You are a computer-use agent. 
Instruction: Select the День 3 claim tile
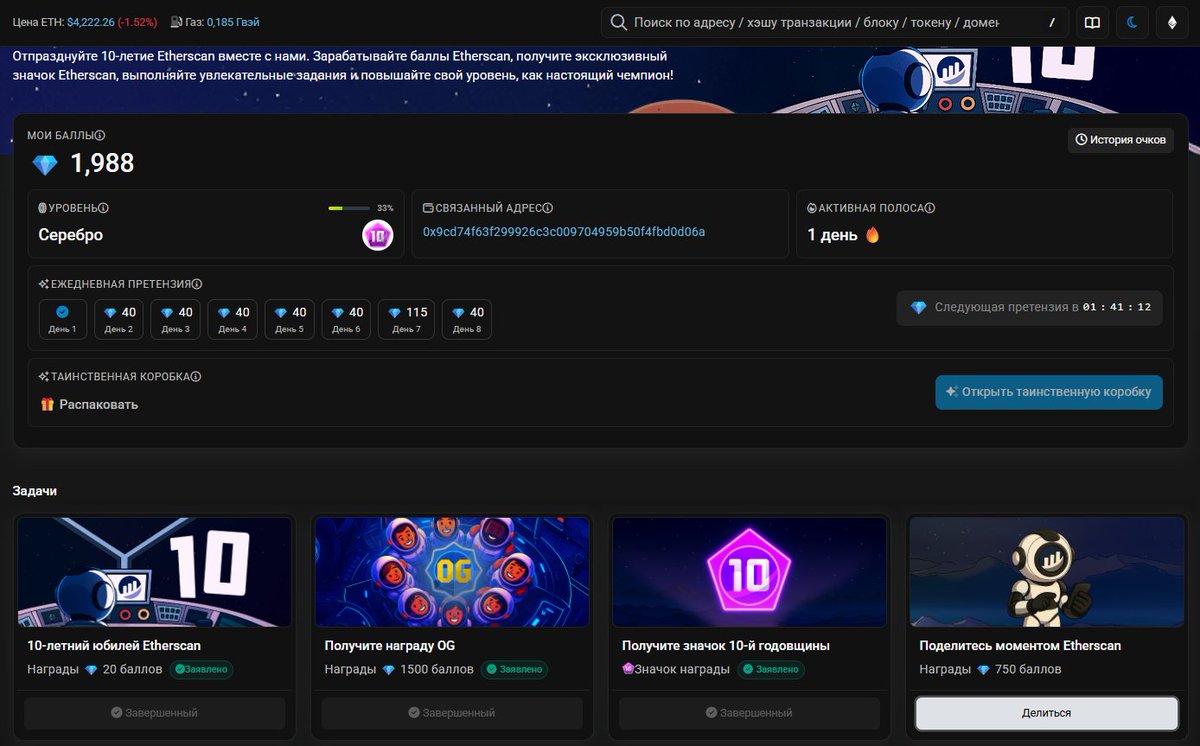[x=176, y=319]
